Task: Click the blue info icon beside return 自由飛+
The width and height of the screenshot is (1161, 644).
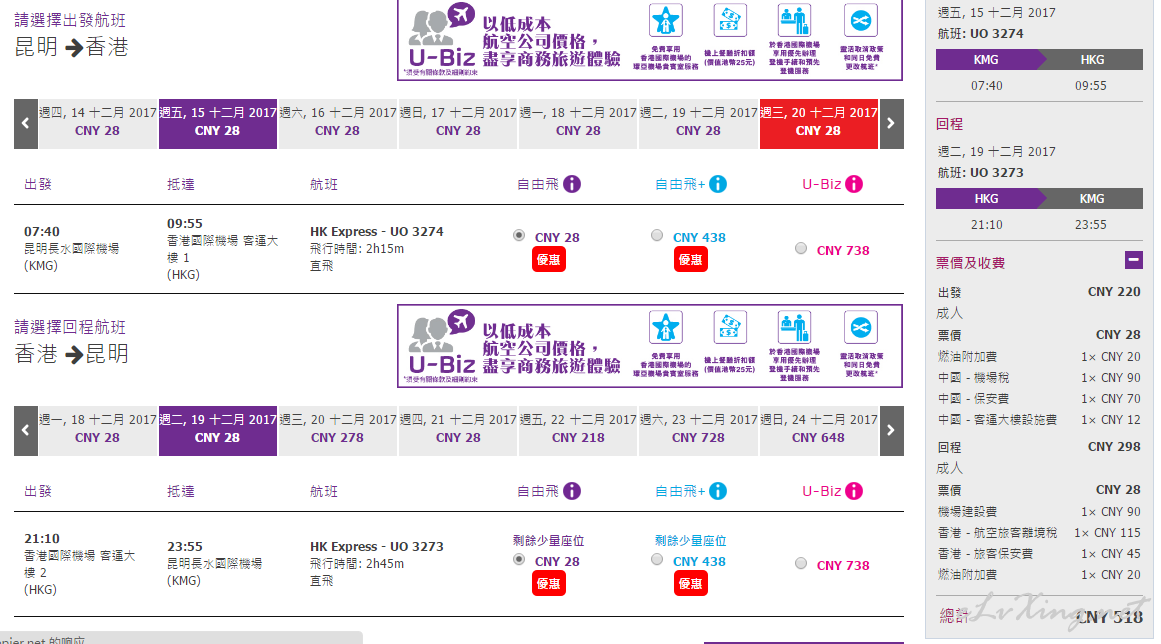Action: pyautogui.click(x=717, y=491)
